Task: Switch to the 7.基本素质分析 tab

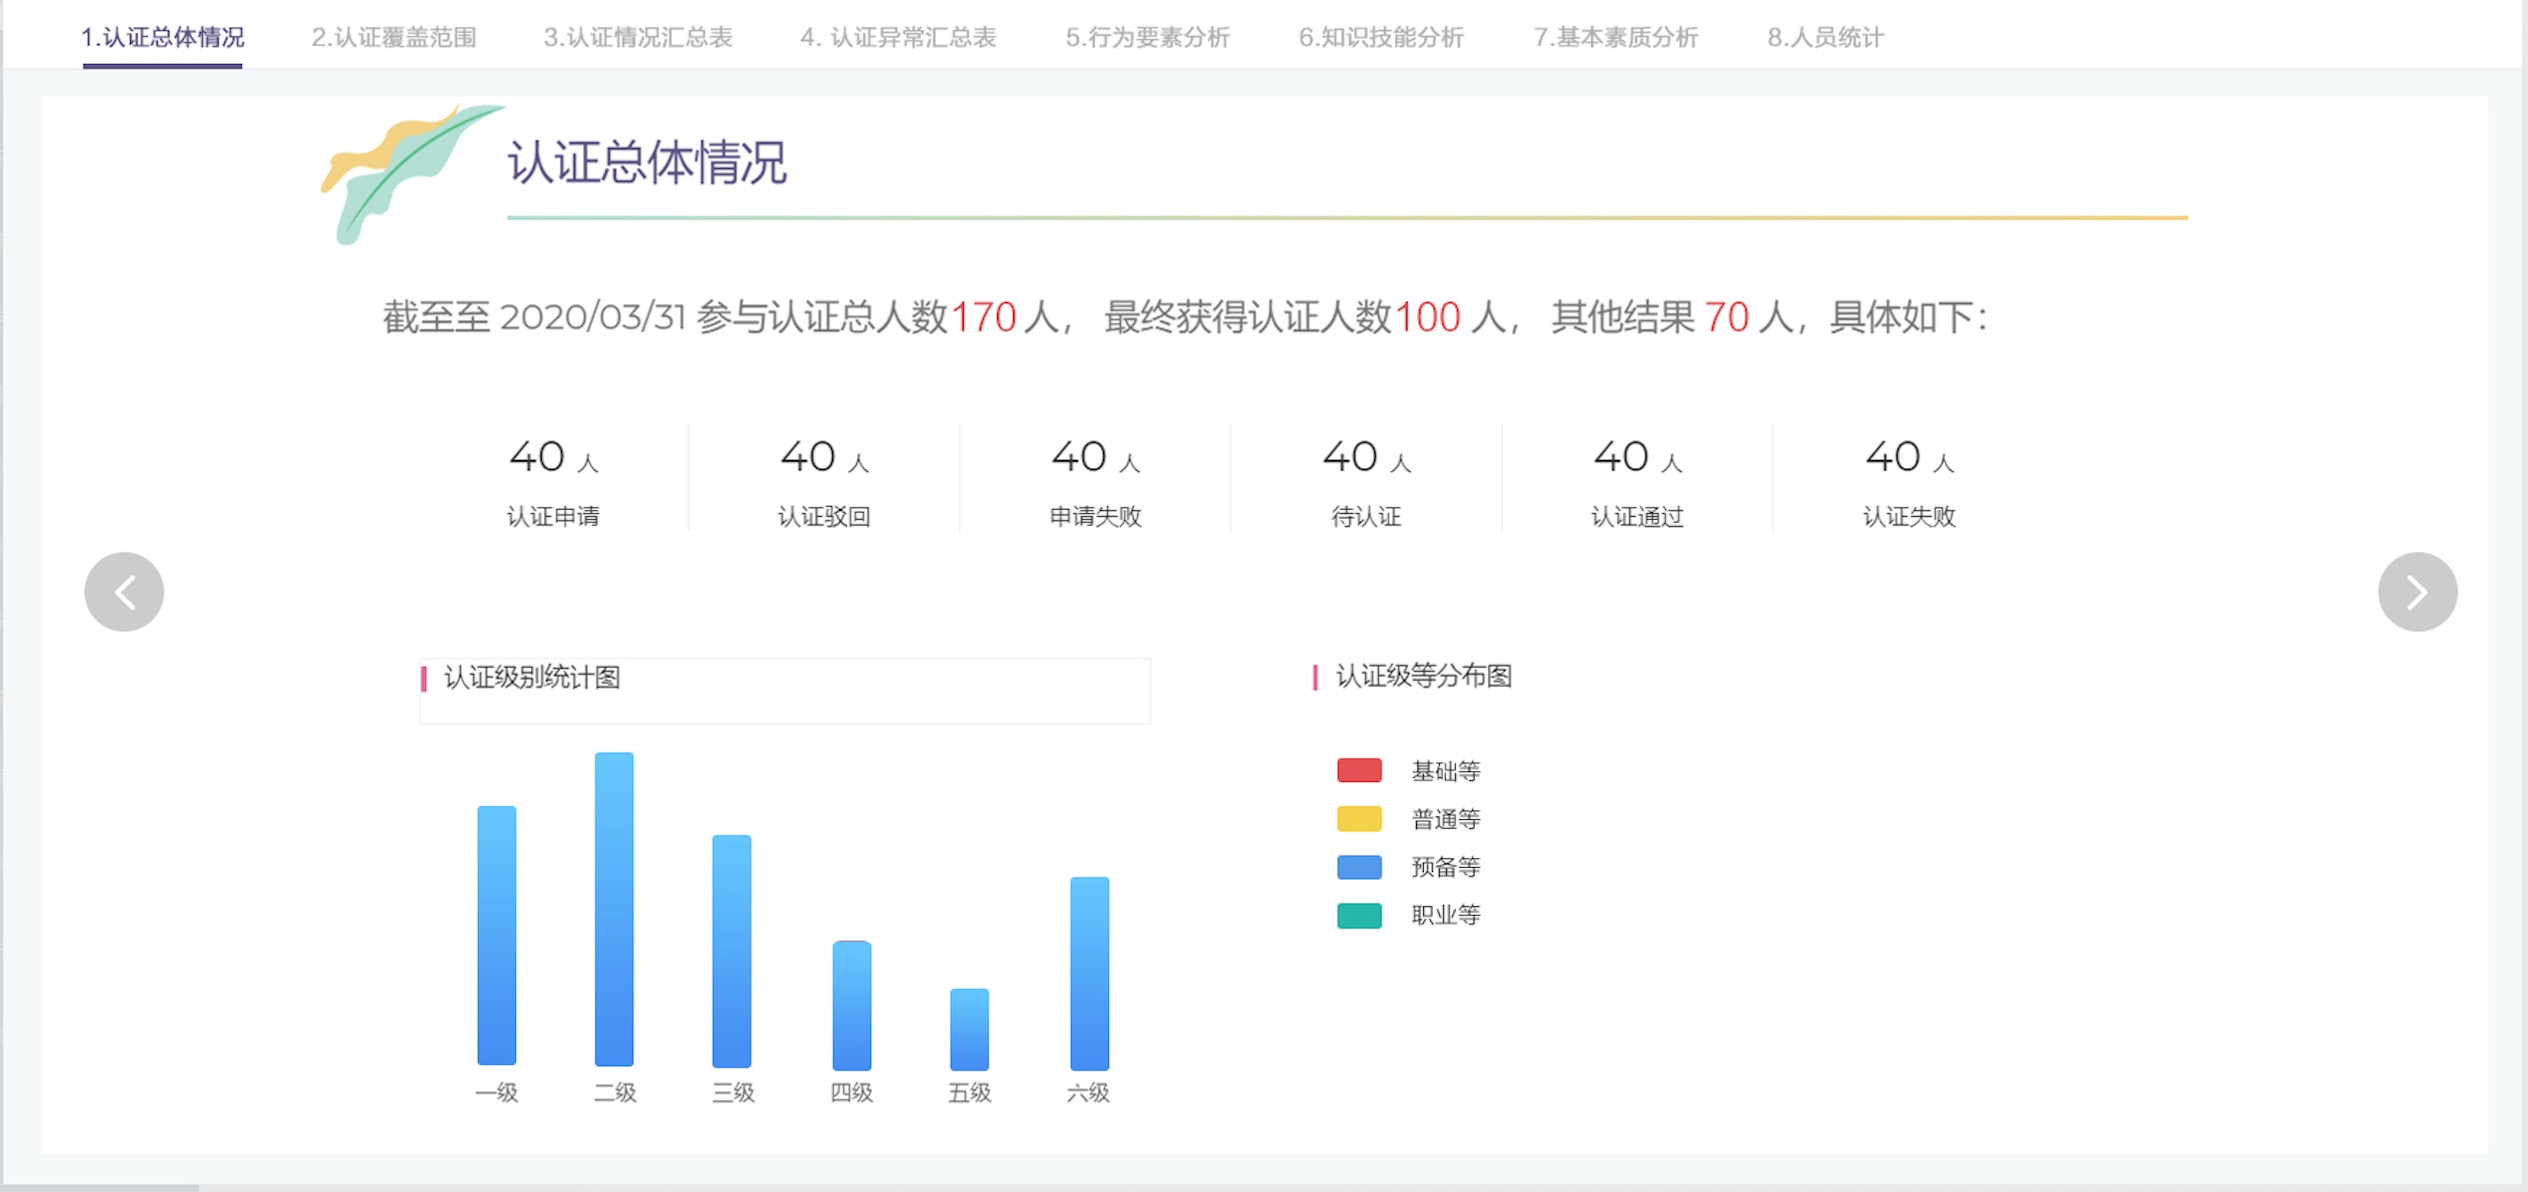Action: point(1616,38)
